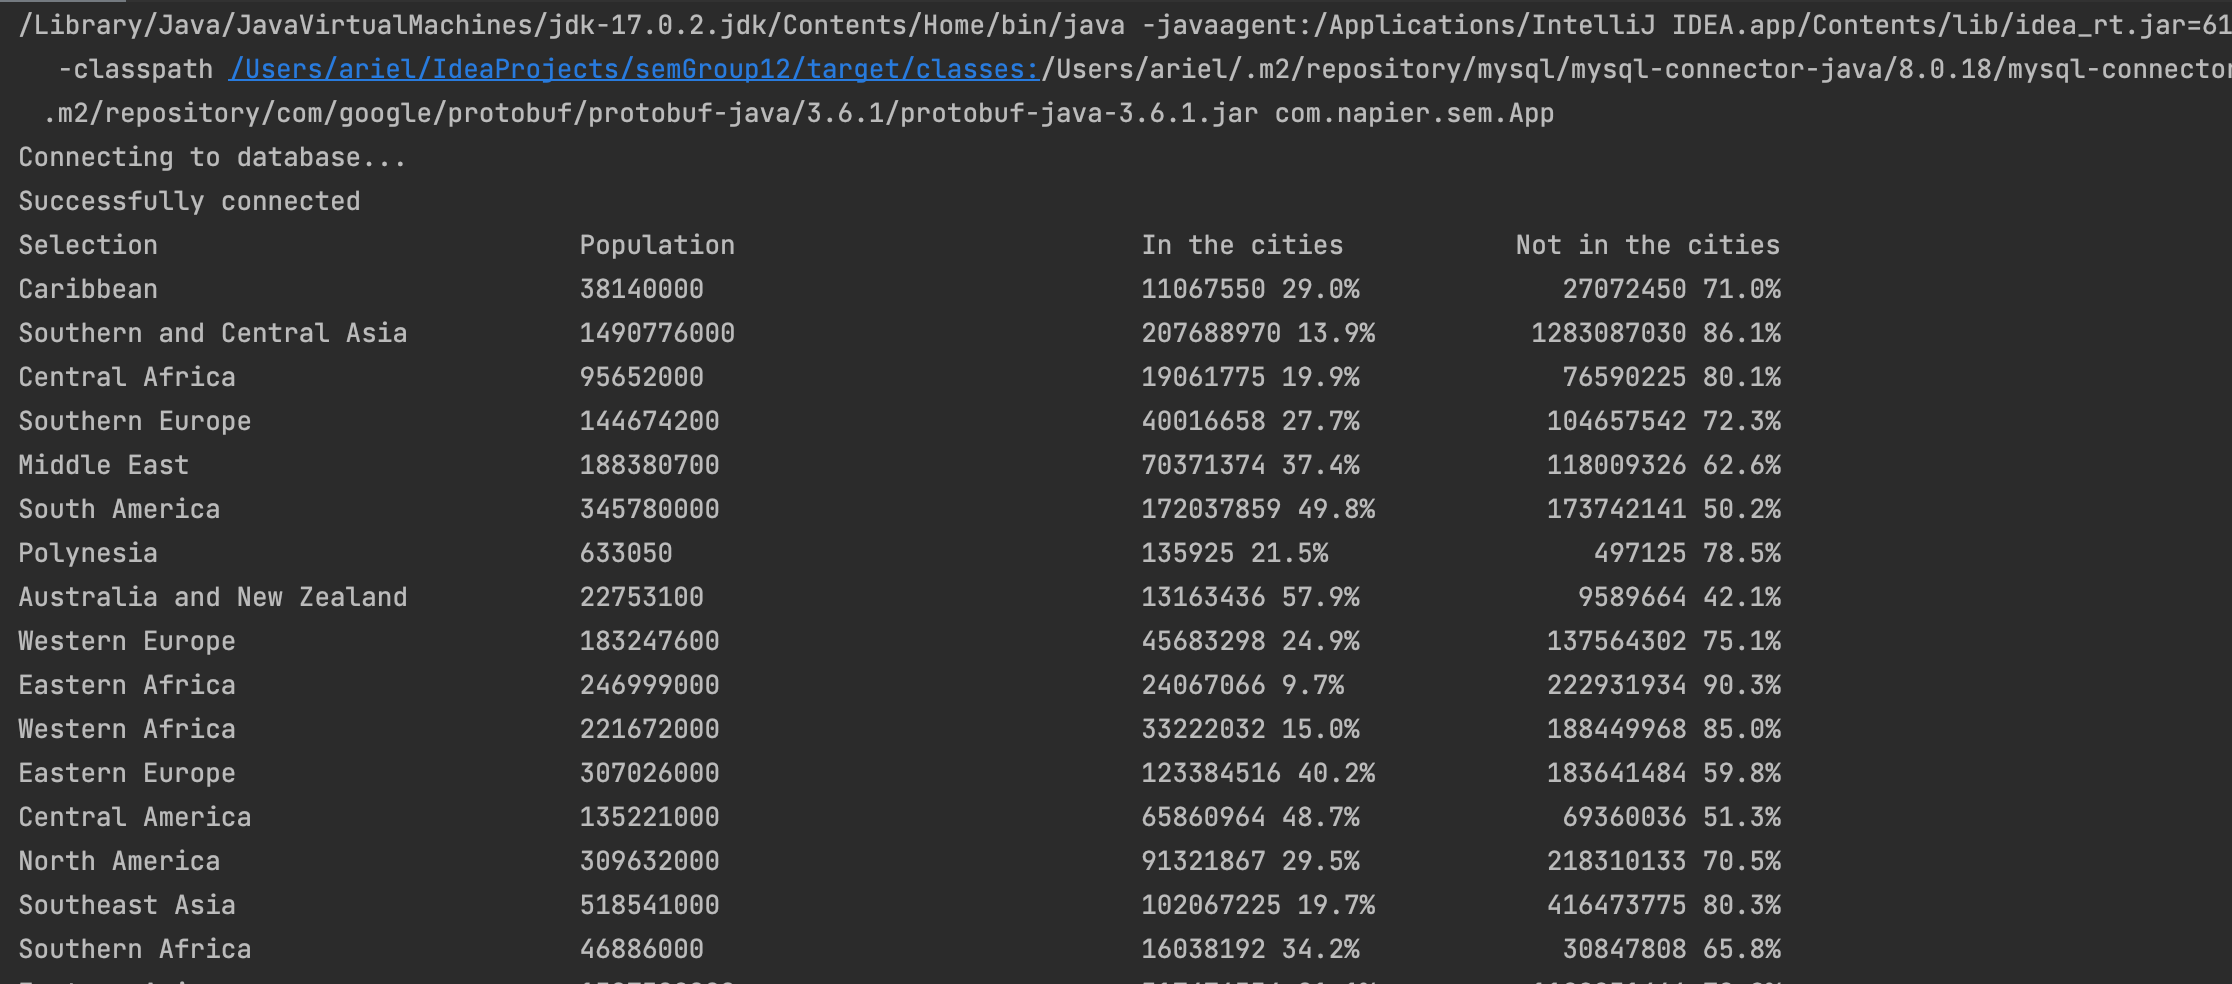This screenshot has height=984, width=2232.
Task: Click not-in-cities value '27072450 71.0%'
Action: coord(1672,289)
